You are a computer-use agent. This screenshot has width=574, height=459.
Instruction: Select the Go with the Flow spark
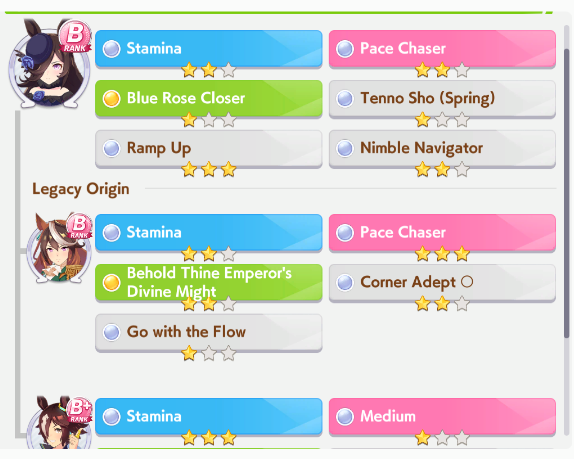coord(209,332)
